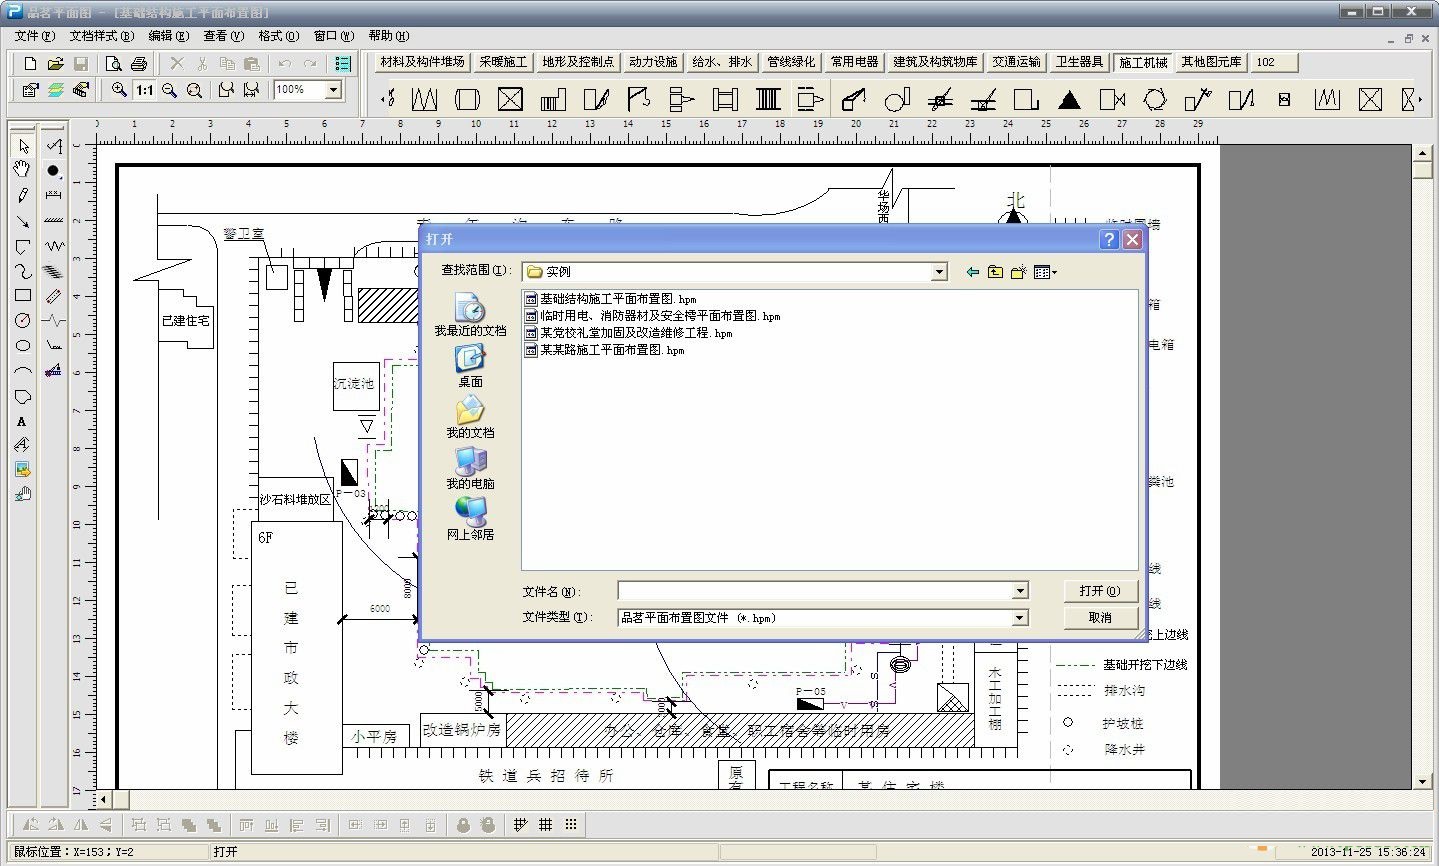Toggle the dotted grid icon
The image size is (1439, 866).
[571, 825]
